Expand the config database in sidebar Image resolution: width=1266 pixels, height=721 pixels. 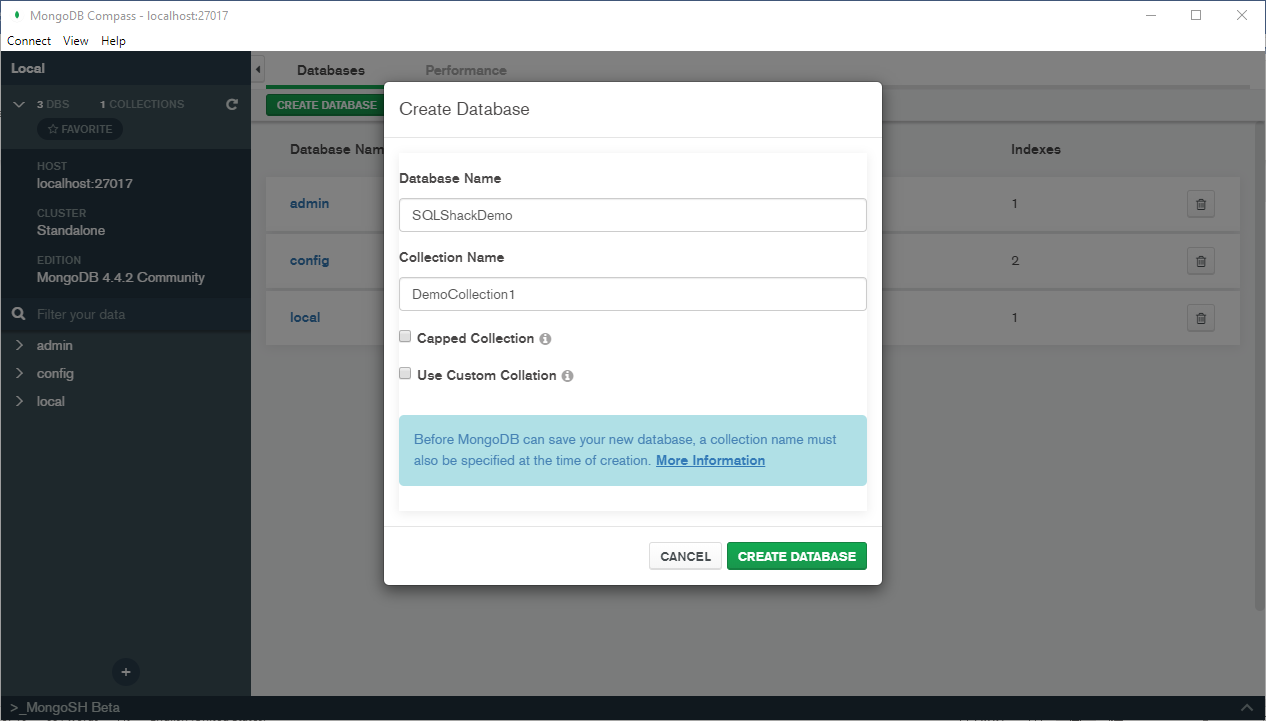[19, 373]
